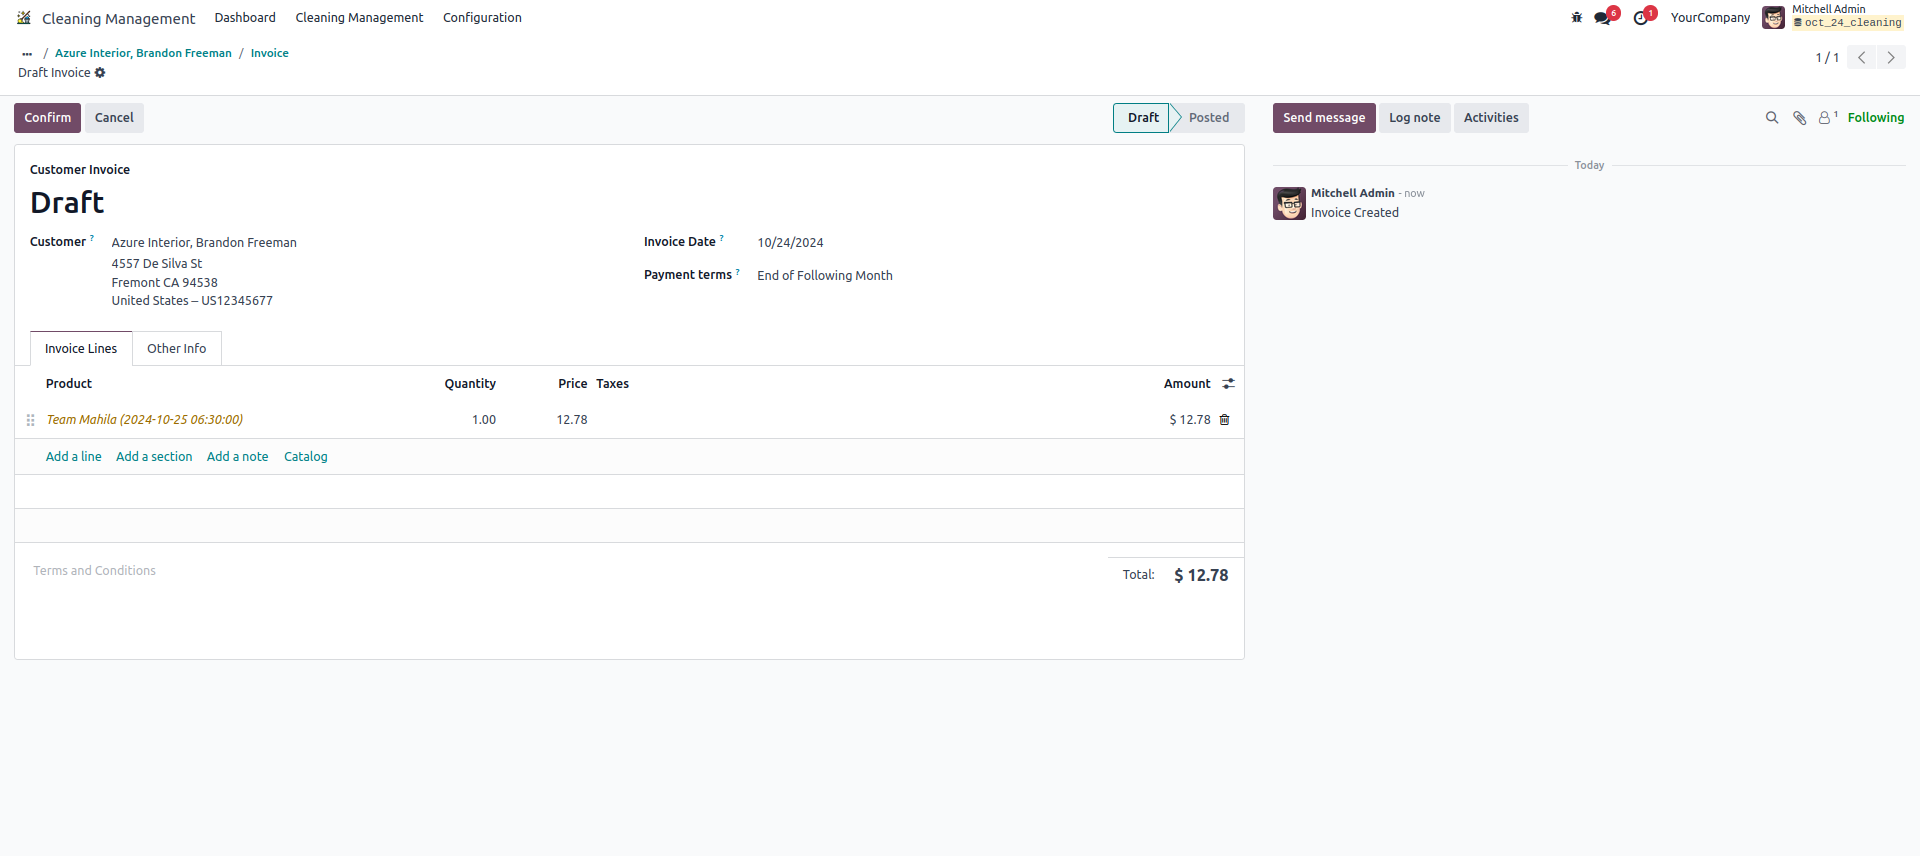Delete the Team Mahila invoice line
1920x856 pixels.
[x=1225, y=420]
